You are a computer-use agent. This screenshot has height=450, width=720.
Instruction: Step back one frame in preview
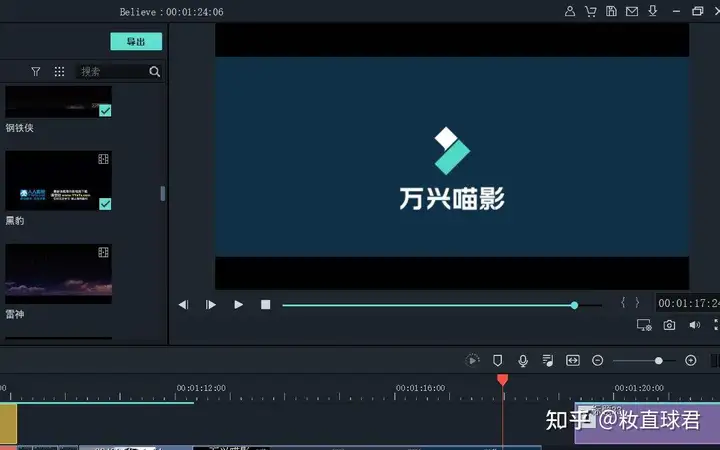pyautogui.click(x=184, y=304)
